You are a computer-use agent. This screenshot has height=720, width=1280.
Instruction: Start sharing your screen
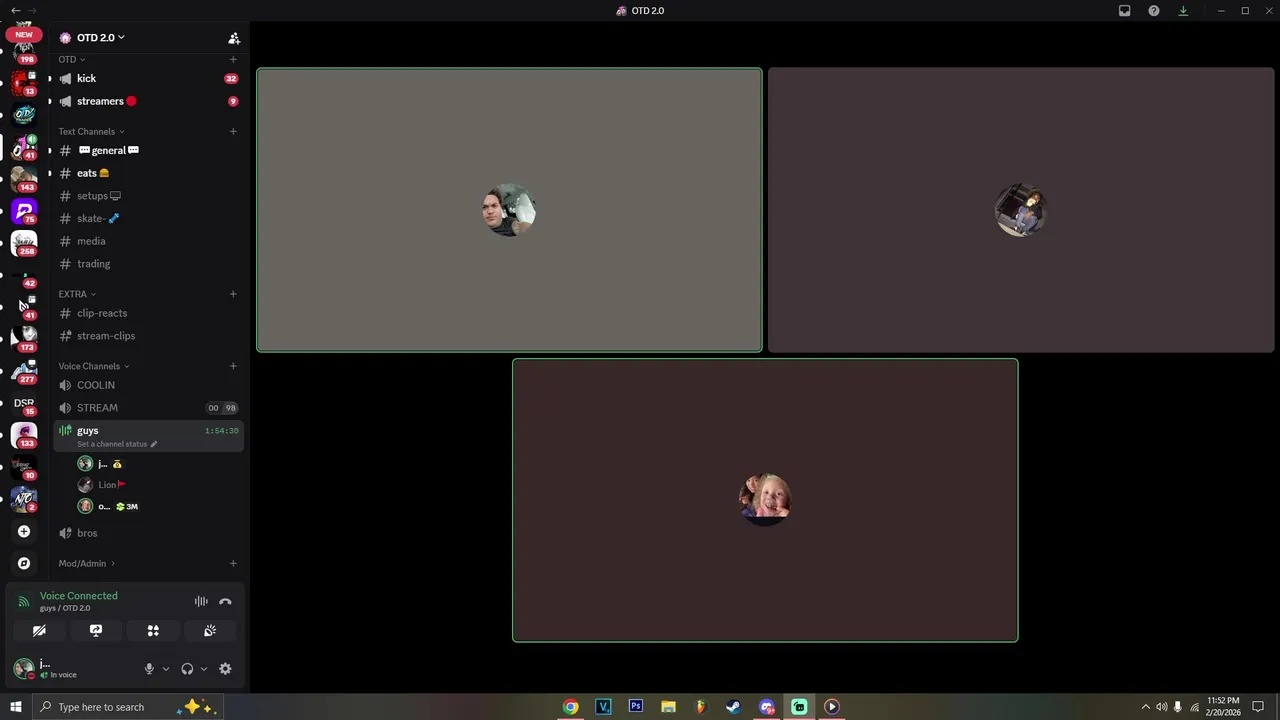96,631
